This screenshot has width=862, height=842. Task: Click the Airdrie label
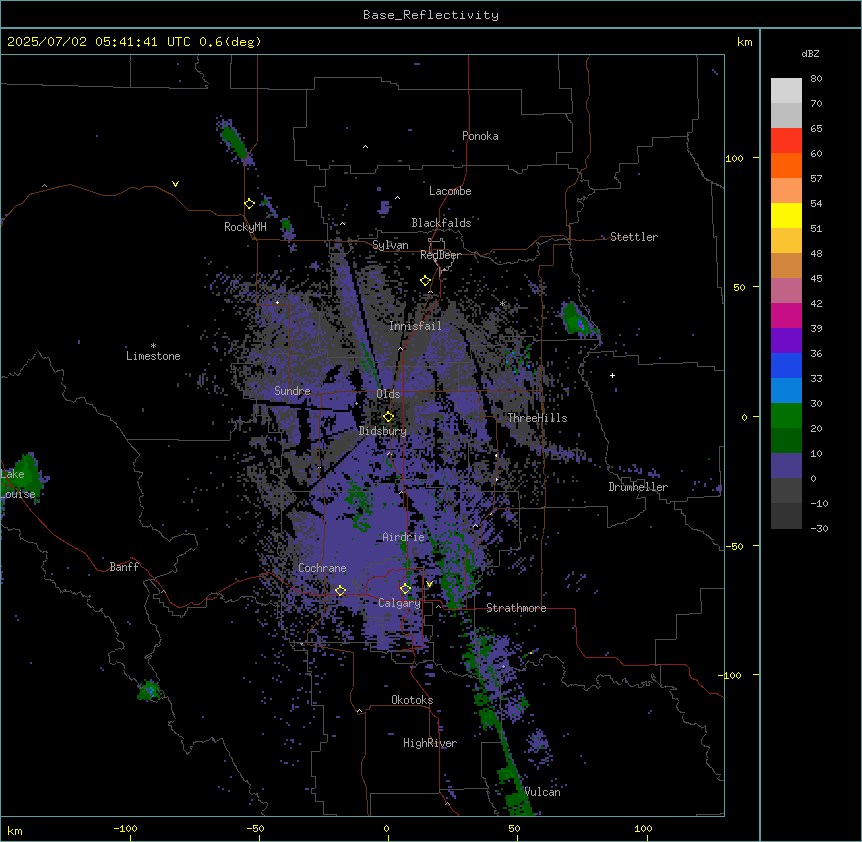(403, 537)
